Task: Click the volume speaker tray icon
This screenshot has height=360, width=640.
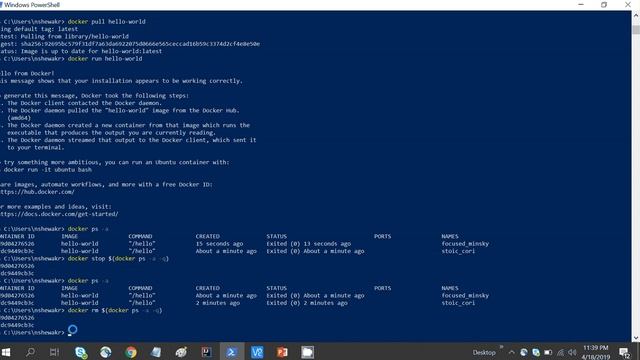Action: pos(572,352)
